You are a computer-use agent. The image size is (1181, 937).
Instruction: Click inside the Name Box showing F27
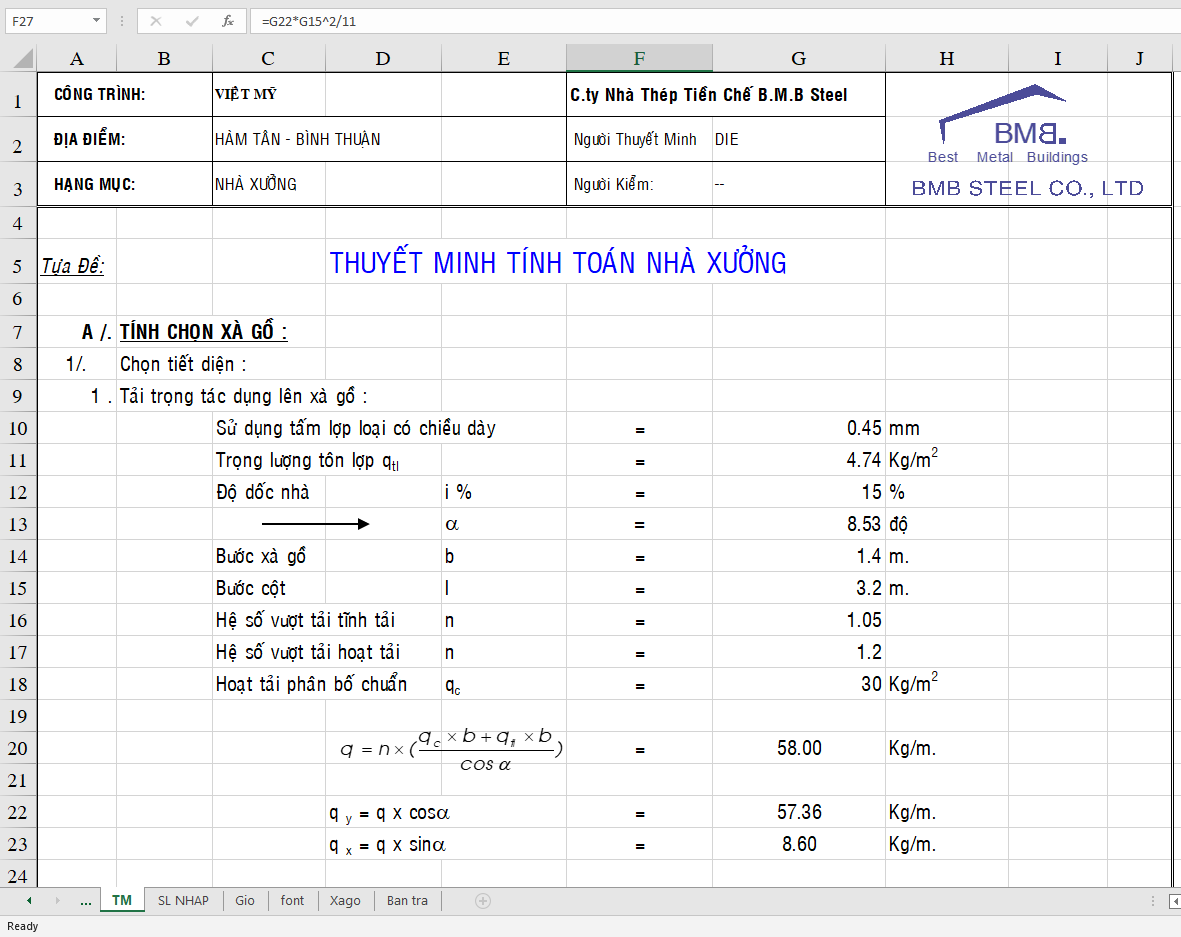pos(45,20)
